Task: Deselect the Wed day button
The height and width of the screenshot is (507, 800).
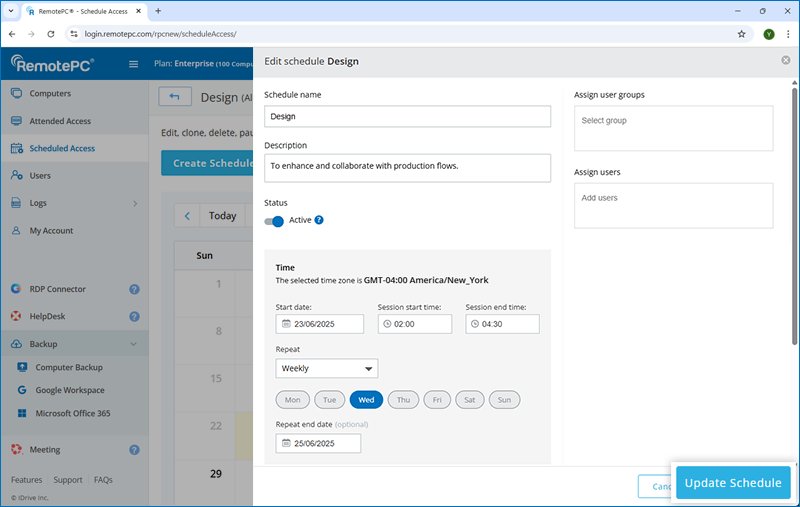Action: 366,400
